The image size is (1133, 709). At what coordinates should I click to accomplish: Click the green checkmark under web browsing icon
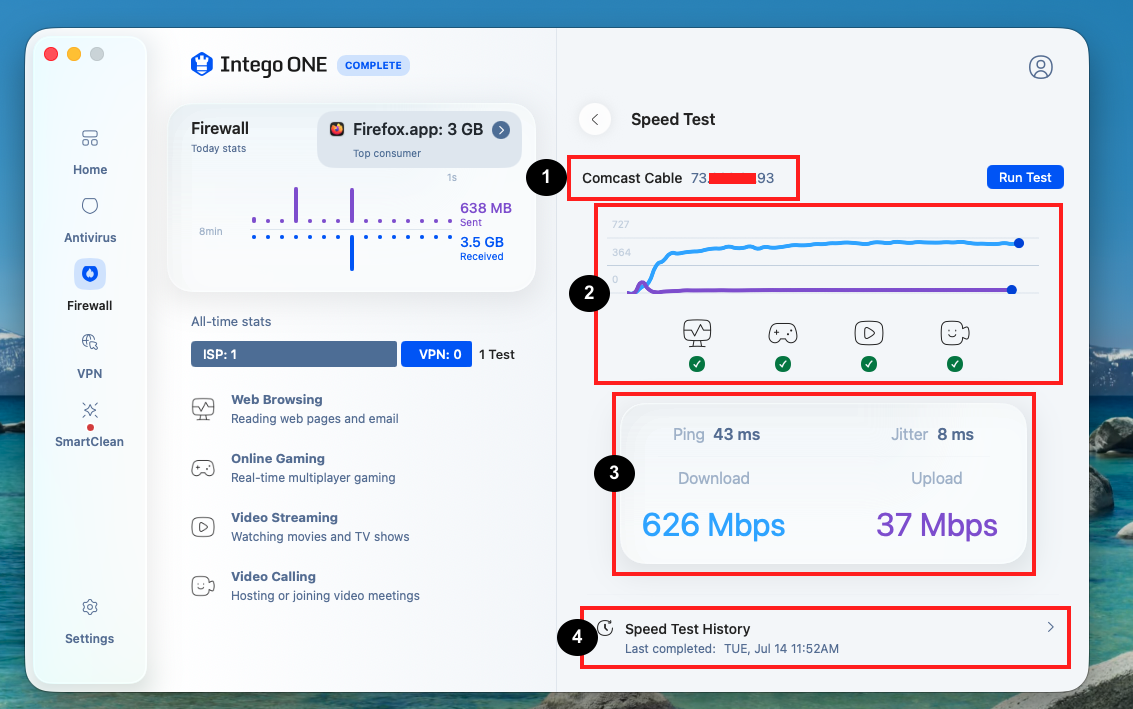point(697,364)
